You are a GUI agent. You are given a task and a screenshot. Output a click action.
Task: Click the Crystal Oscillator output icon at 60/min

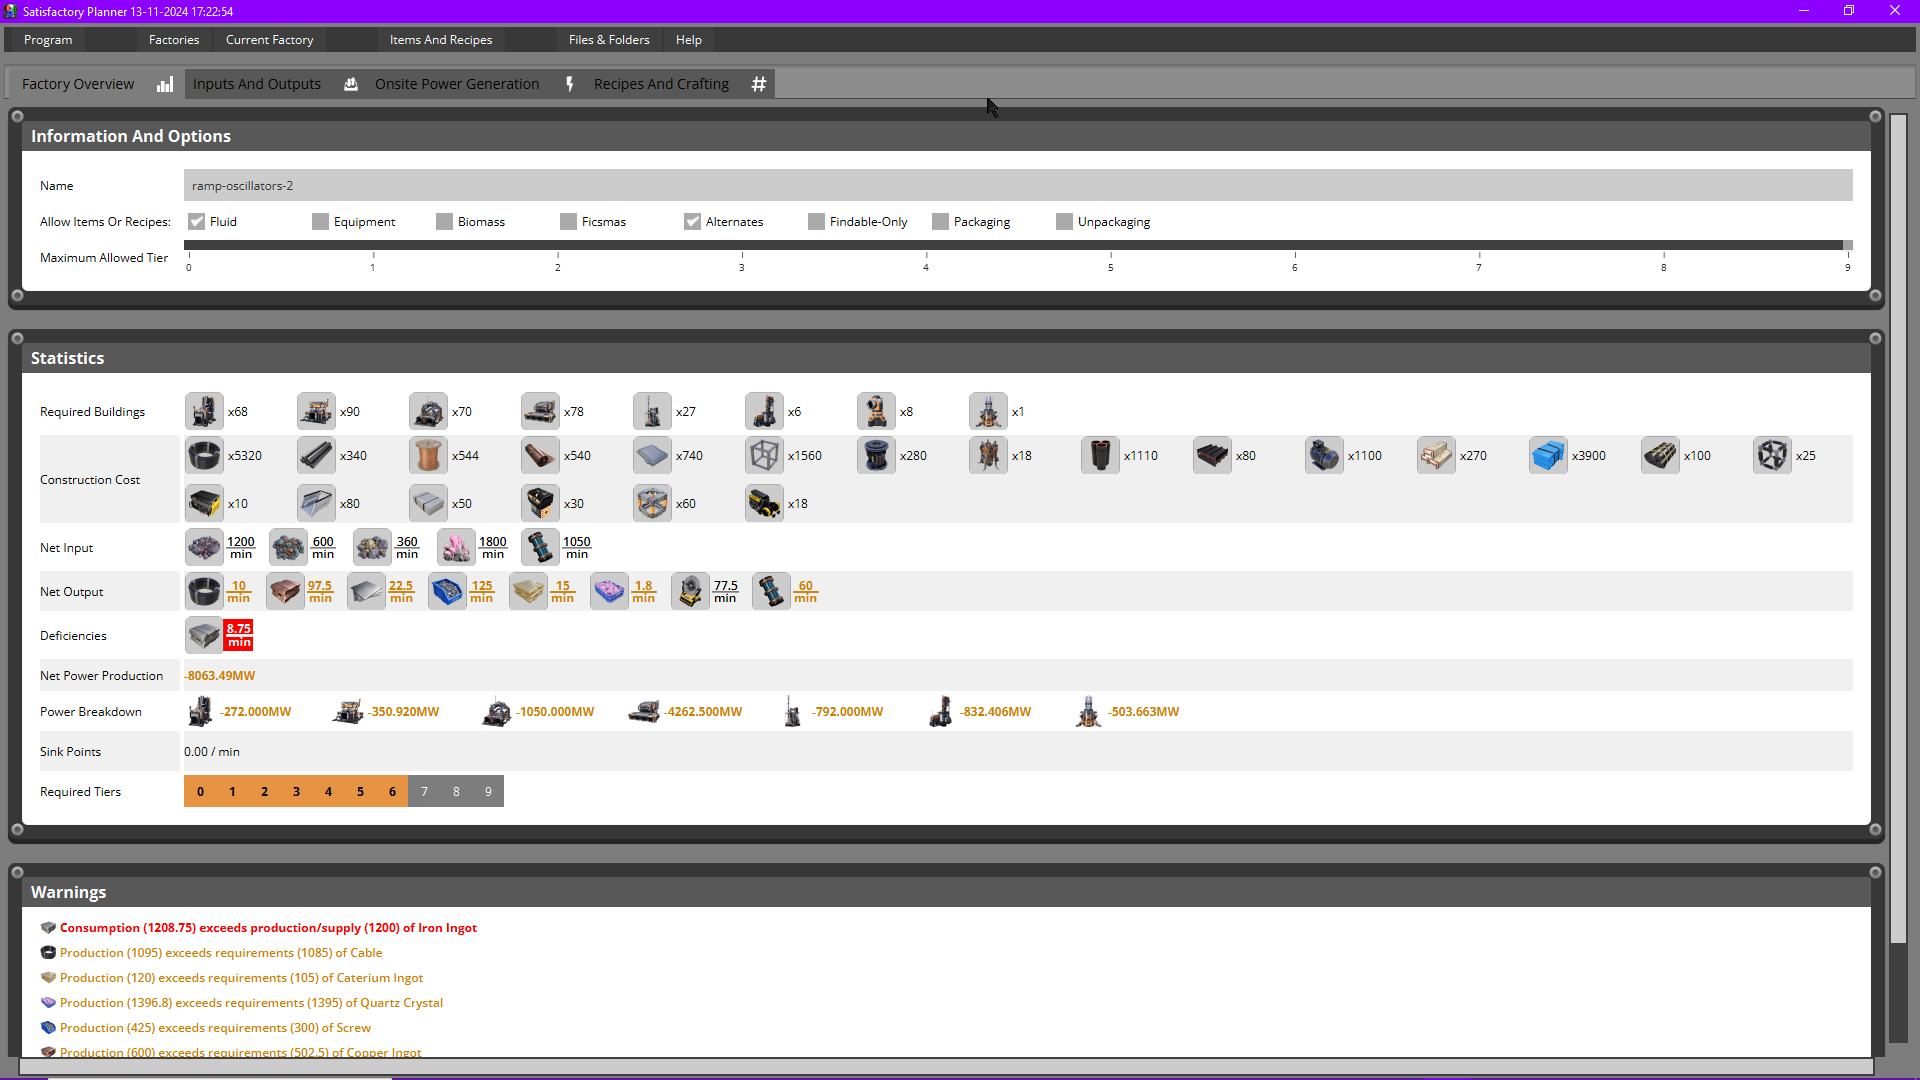(770, 591)
